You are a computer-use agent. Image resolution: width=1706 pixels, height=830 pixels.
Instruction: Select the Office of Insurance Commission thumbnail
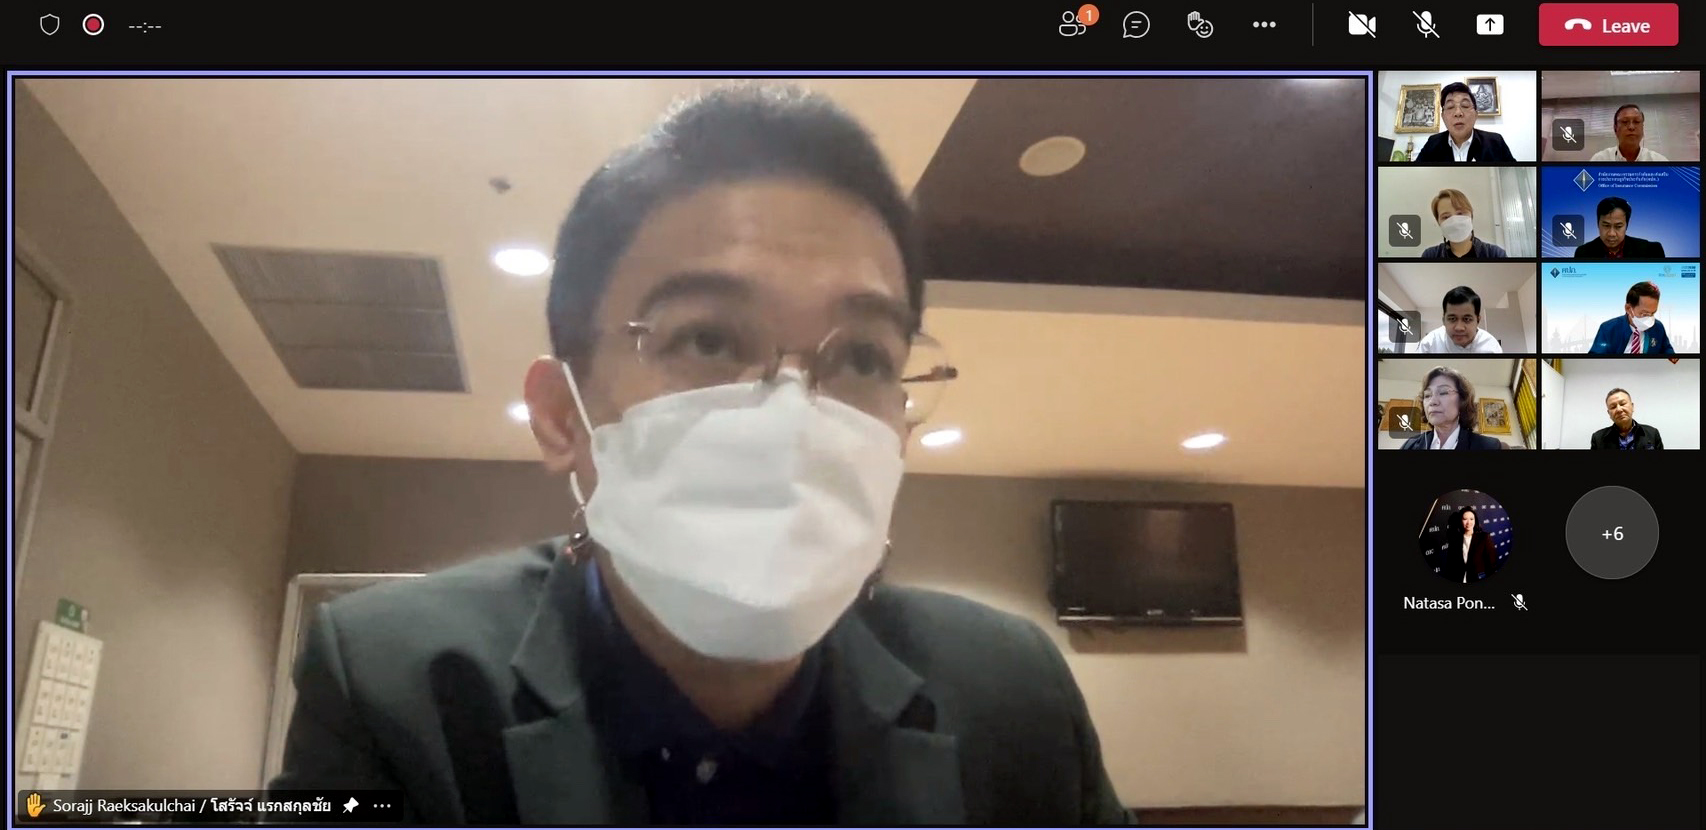point(1620,212)
